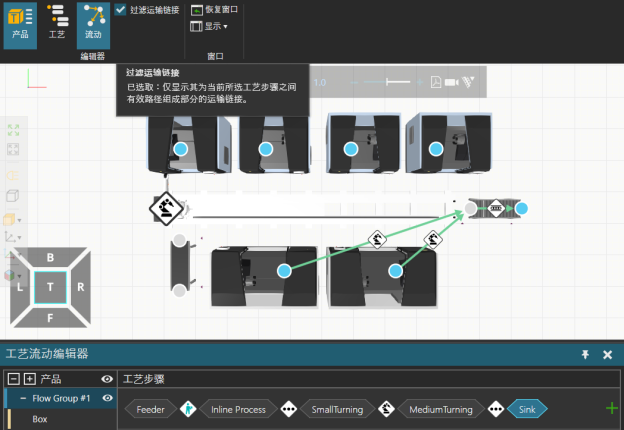Uncheck 过滤运输链接 filter checkbox
624x430 pixels.
(x=121, y=10)
